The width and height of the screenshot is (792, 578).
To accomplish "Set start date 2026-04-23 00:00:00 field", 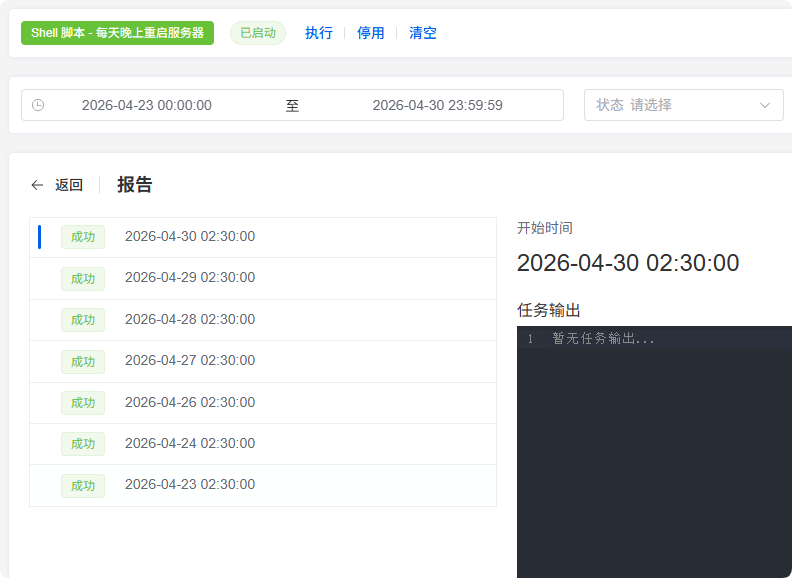I will (x=147, y=105).
